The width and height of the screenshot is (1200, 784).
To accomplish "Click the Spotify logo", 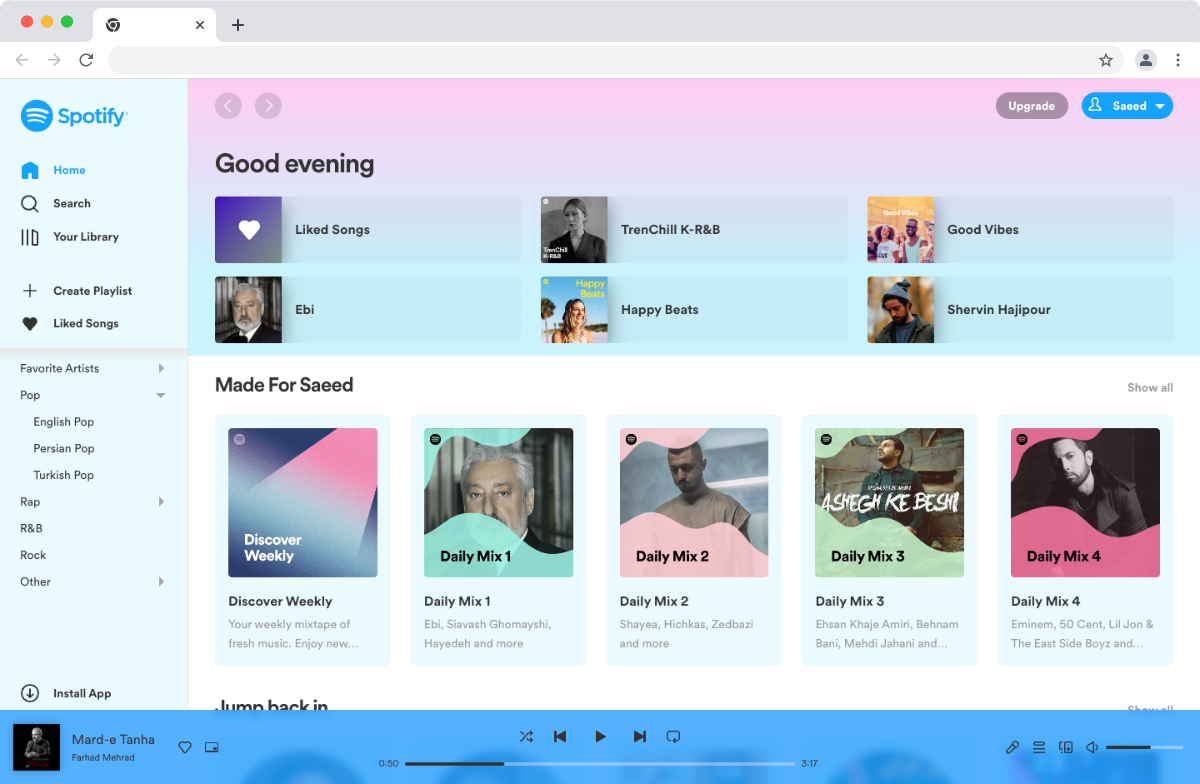I will [74, 116].
